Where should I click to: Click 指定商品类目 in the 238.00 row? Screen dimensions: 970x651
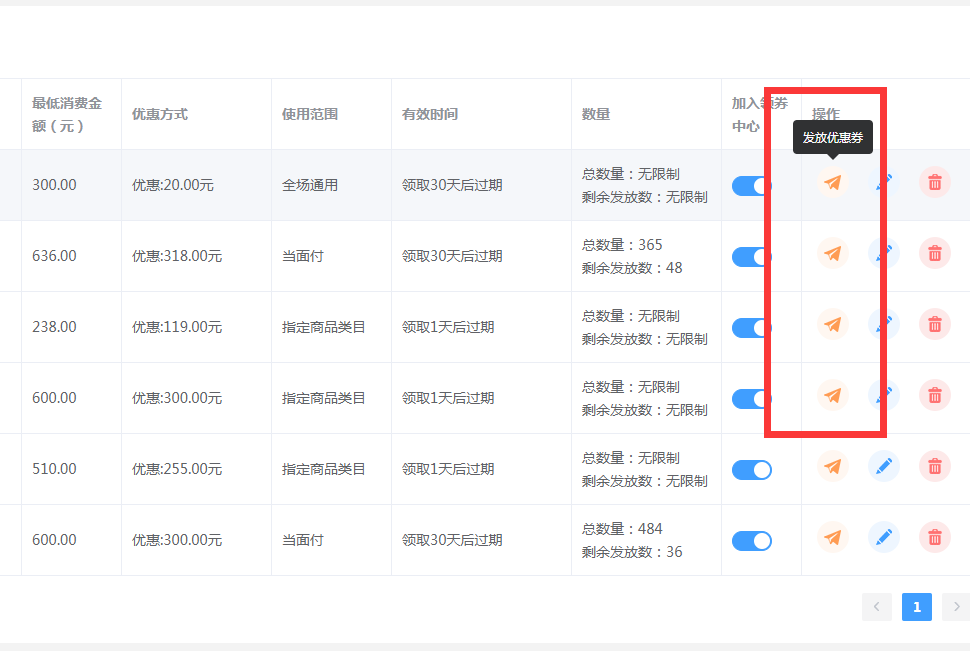tap(324, 327)
